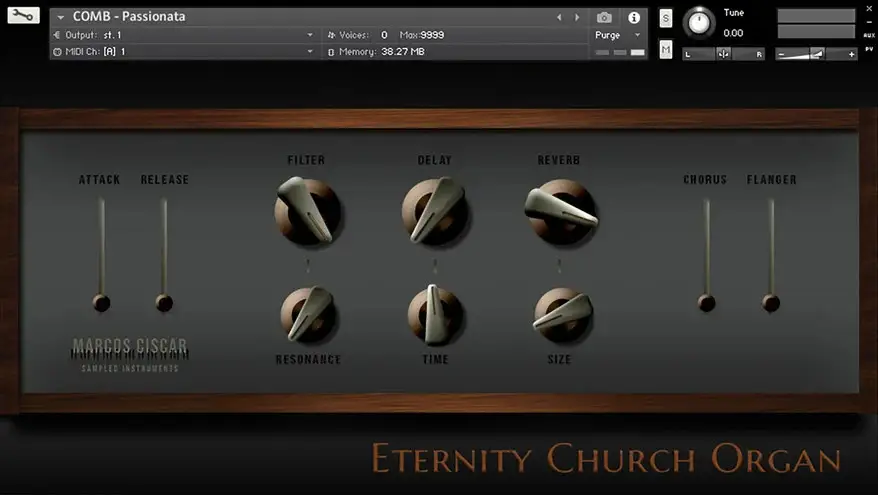Image resolution: width=878 pixels, height=495 pixels.
Task: Click the Voices count 0
Action: pyautogui.click(x=384, y=35)
